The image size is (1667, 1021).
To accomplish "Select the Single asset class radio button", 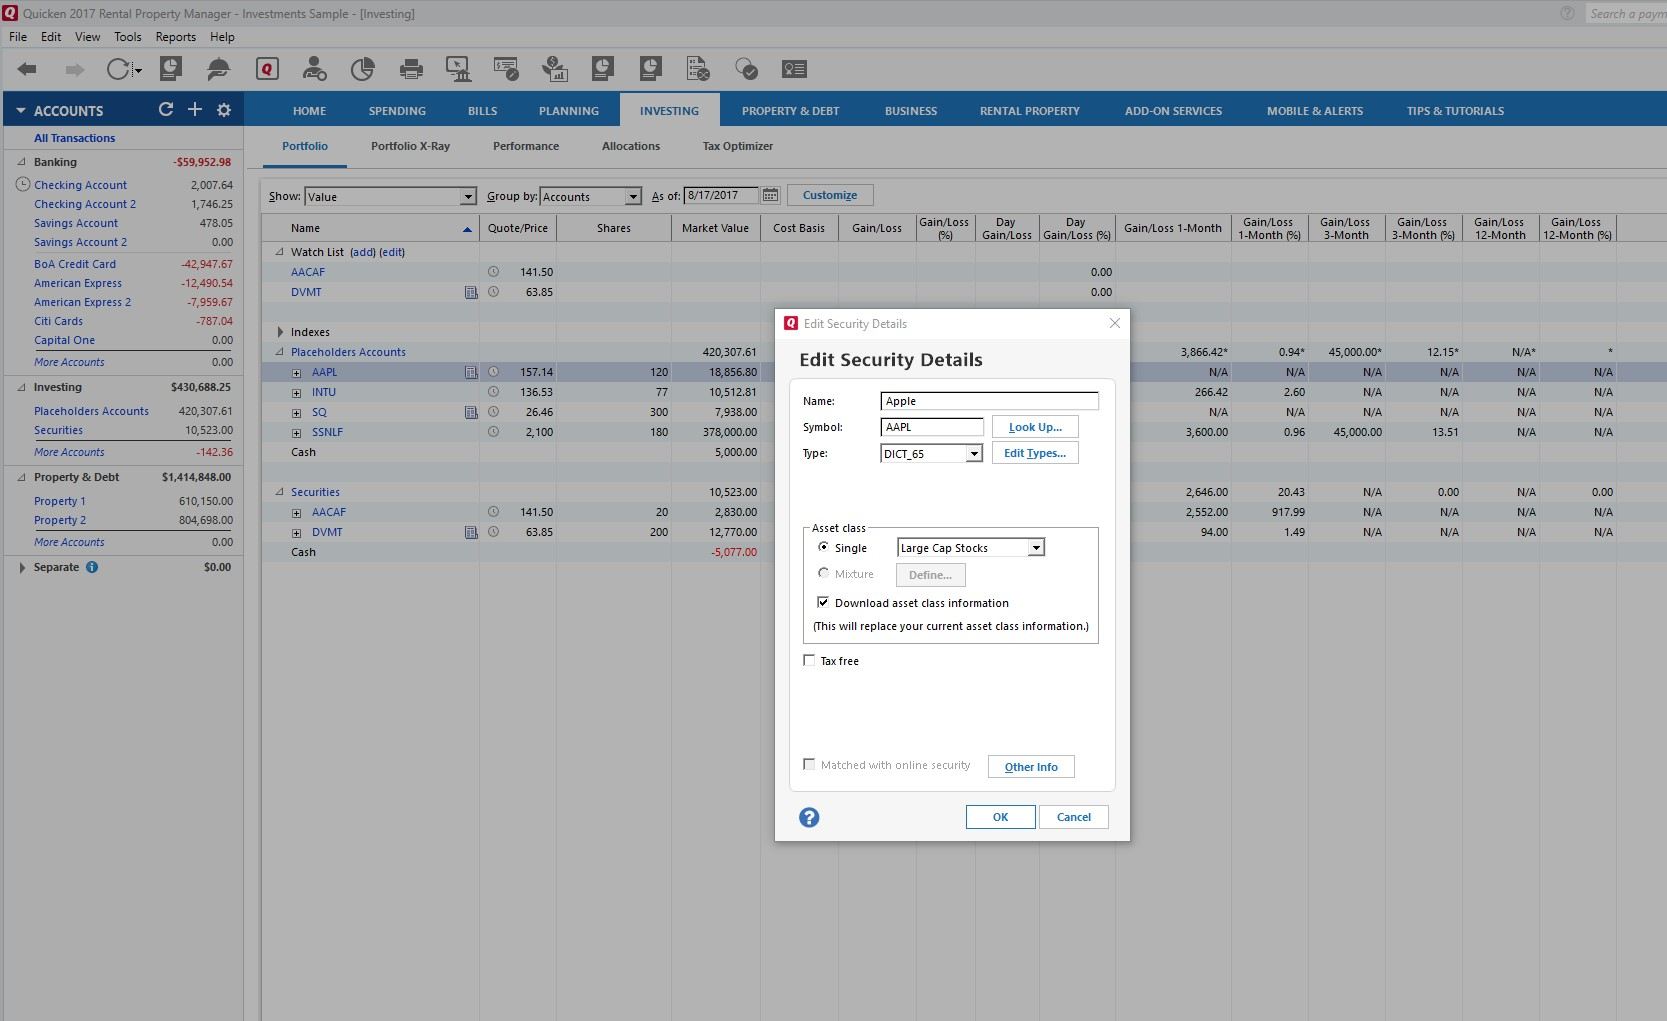I will [x=823, y=548].
